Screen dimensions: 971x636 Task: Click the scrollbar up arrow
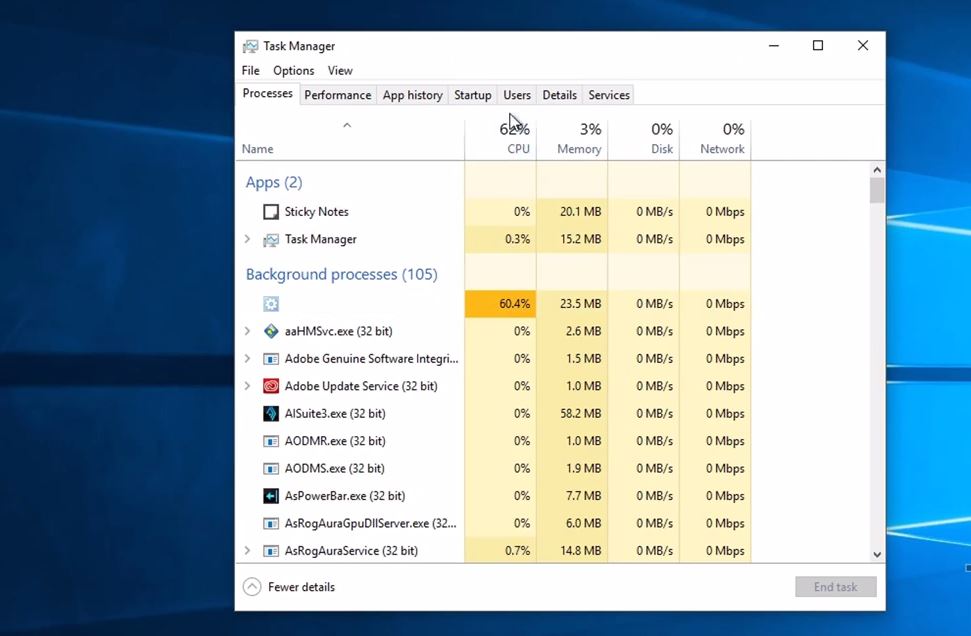coord(877,170)
